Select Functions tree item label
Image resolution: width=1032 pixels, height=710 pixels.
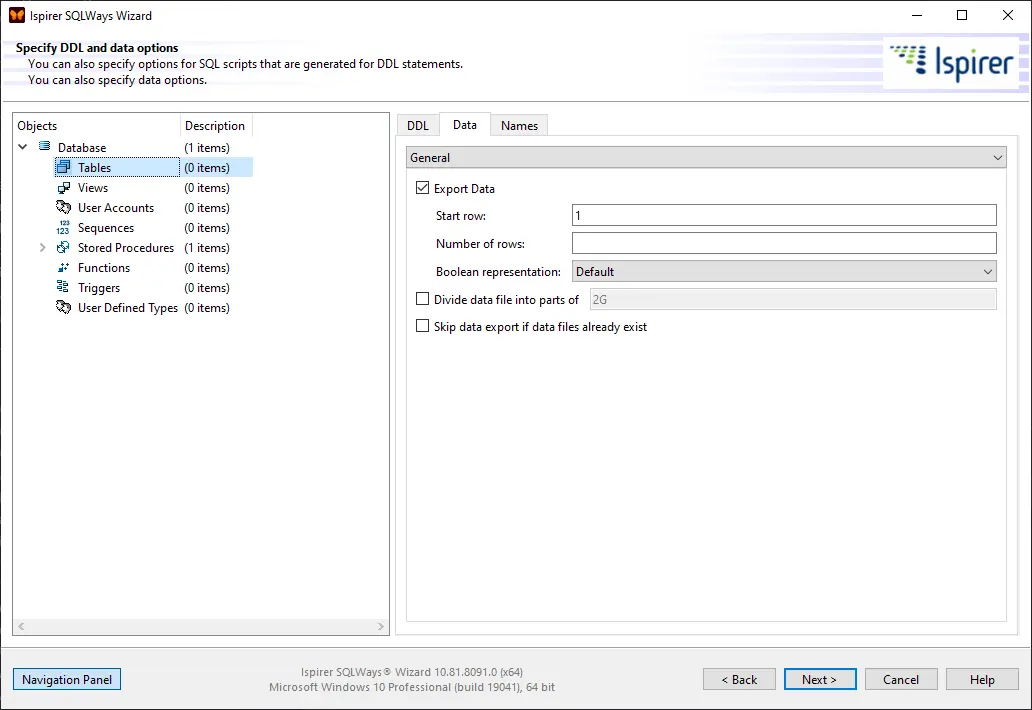pyautogui.click(x=104, y=268)
